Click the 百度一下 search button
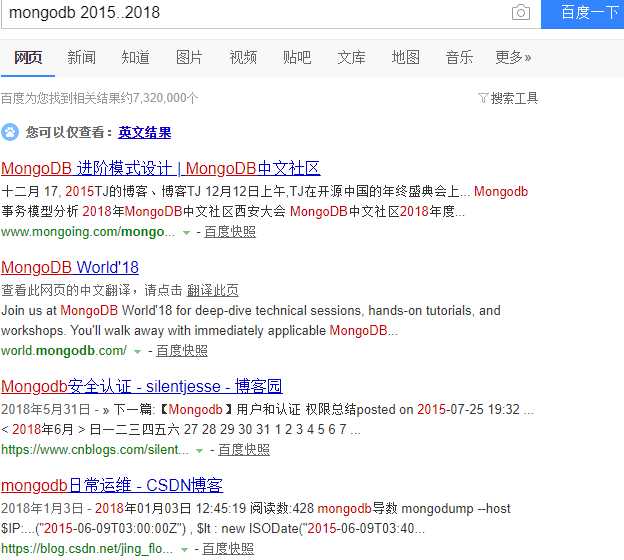This screenshot has height=560, width=624. click(582, 13)
